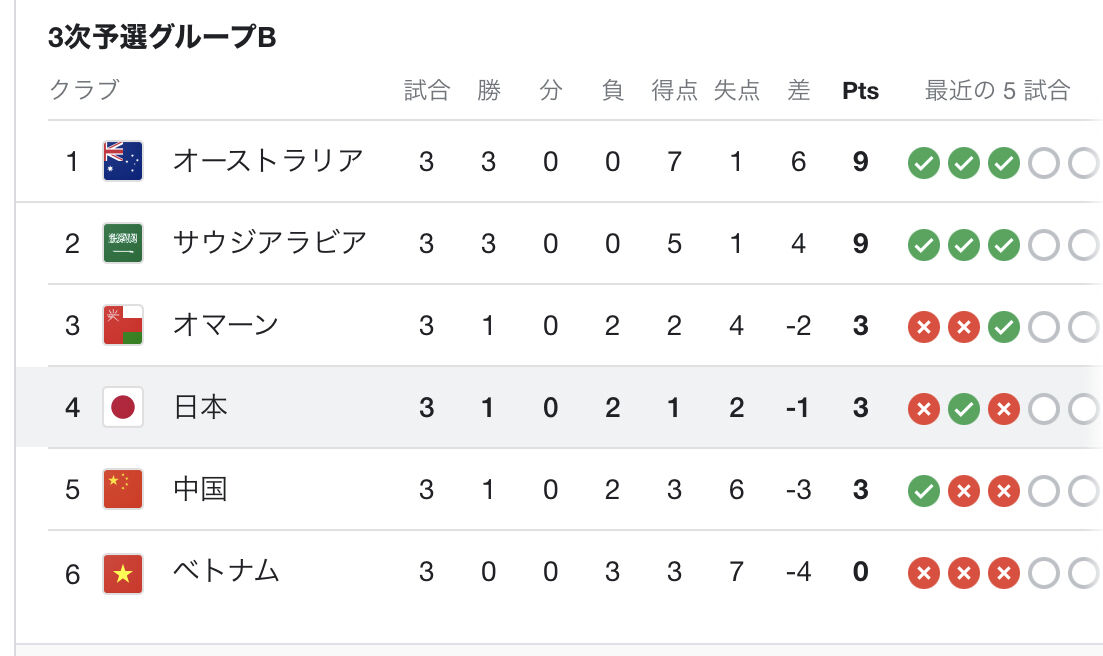Click the China flag icon
This screenshot has height=656, width=1103.
tap(123, 489)
